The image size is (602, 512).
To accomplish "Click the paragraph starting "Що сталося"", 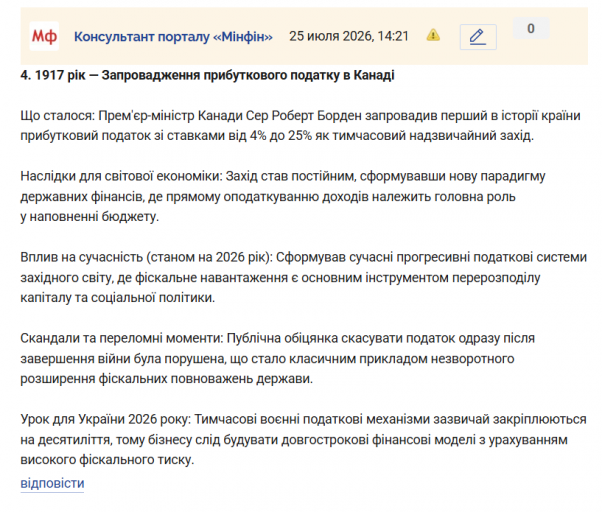I will [x=300, y=126].
